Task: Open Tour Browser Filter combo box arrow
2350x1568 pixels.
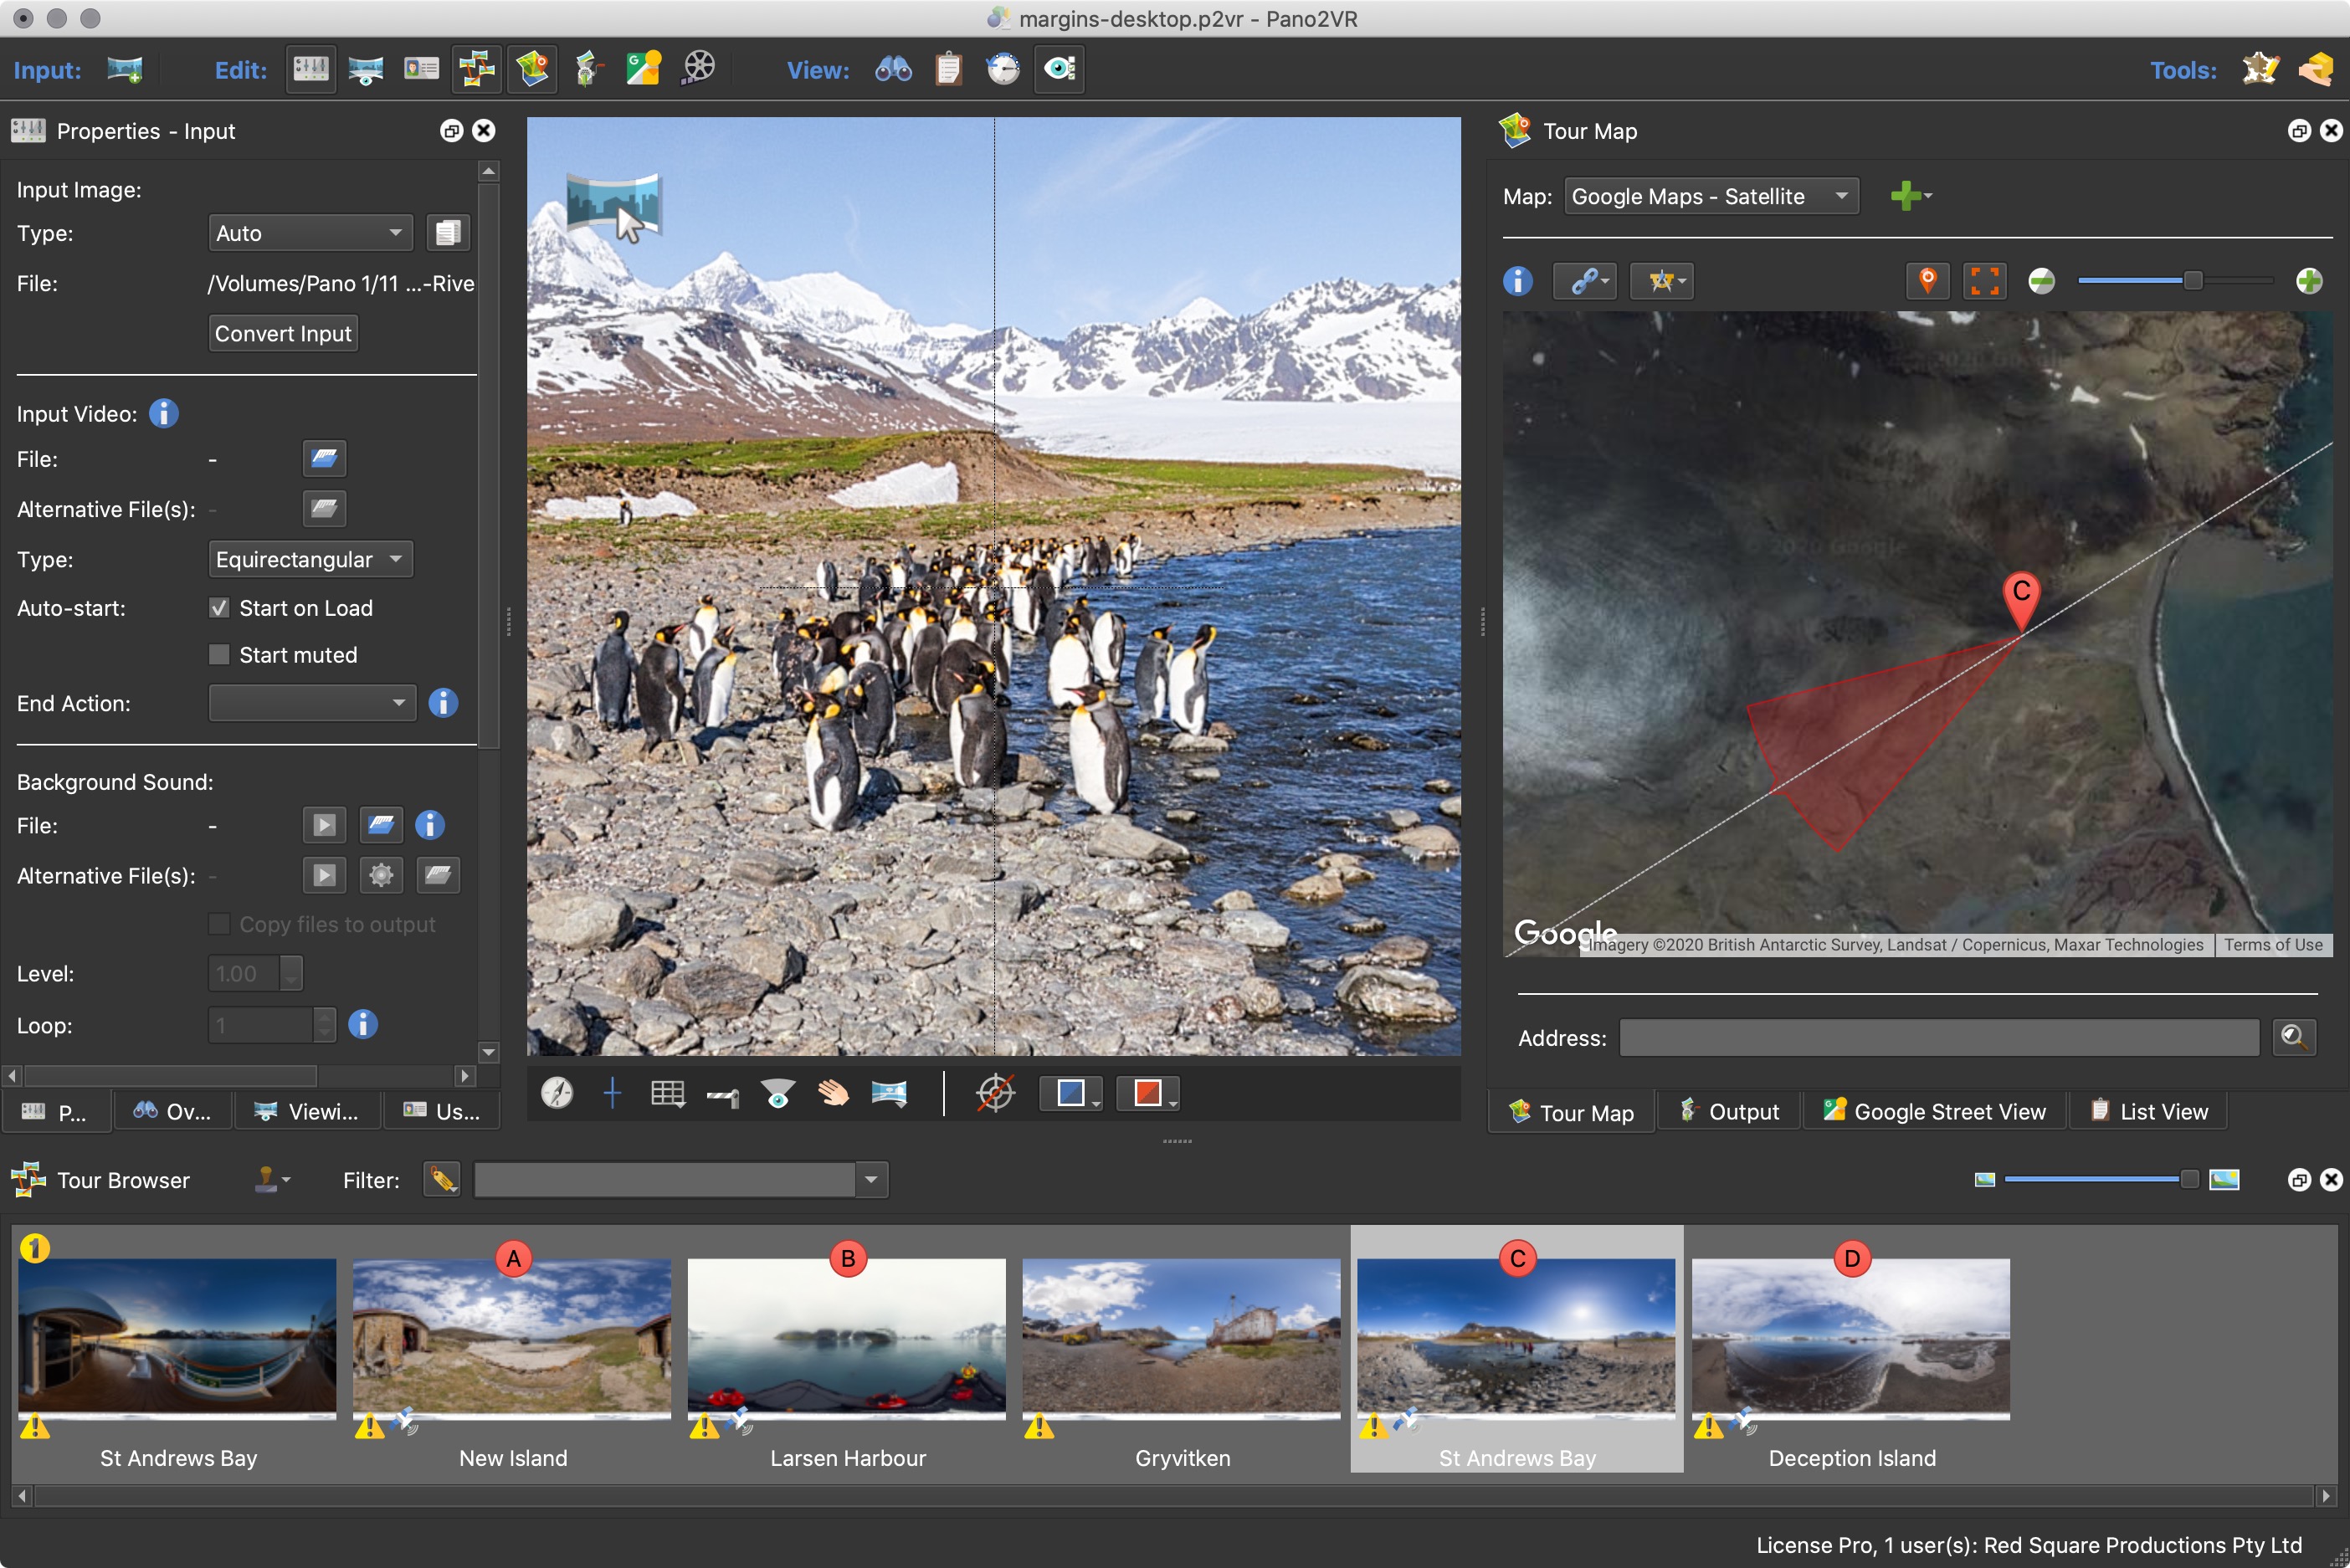Action: point(871,1180)
